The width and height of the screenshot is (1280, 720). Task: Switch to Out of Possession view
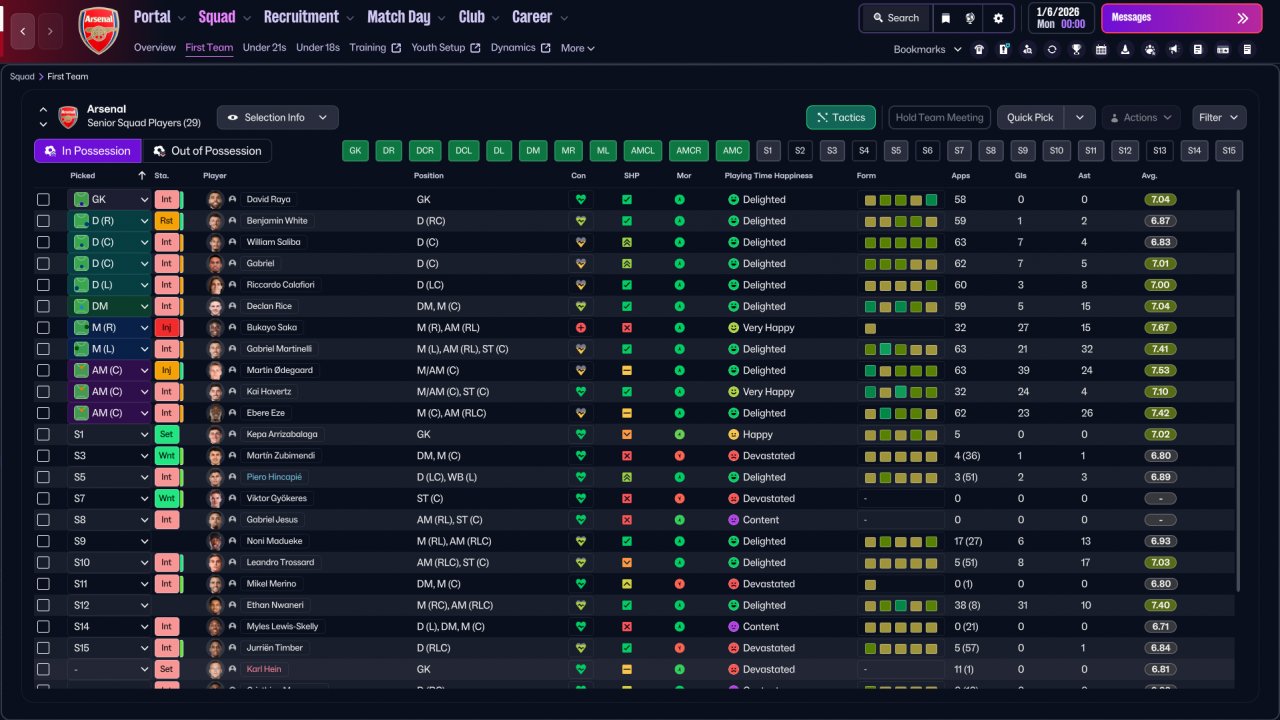point(207,151)
